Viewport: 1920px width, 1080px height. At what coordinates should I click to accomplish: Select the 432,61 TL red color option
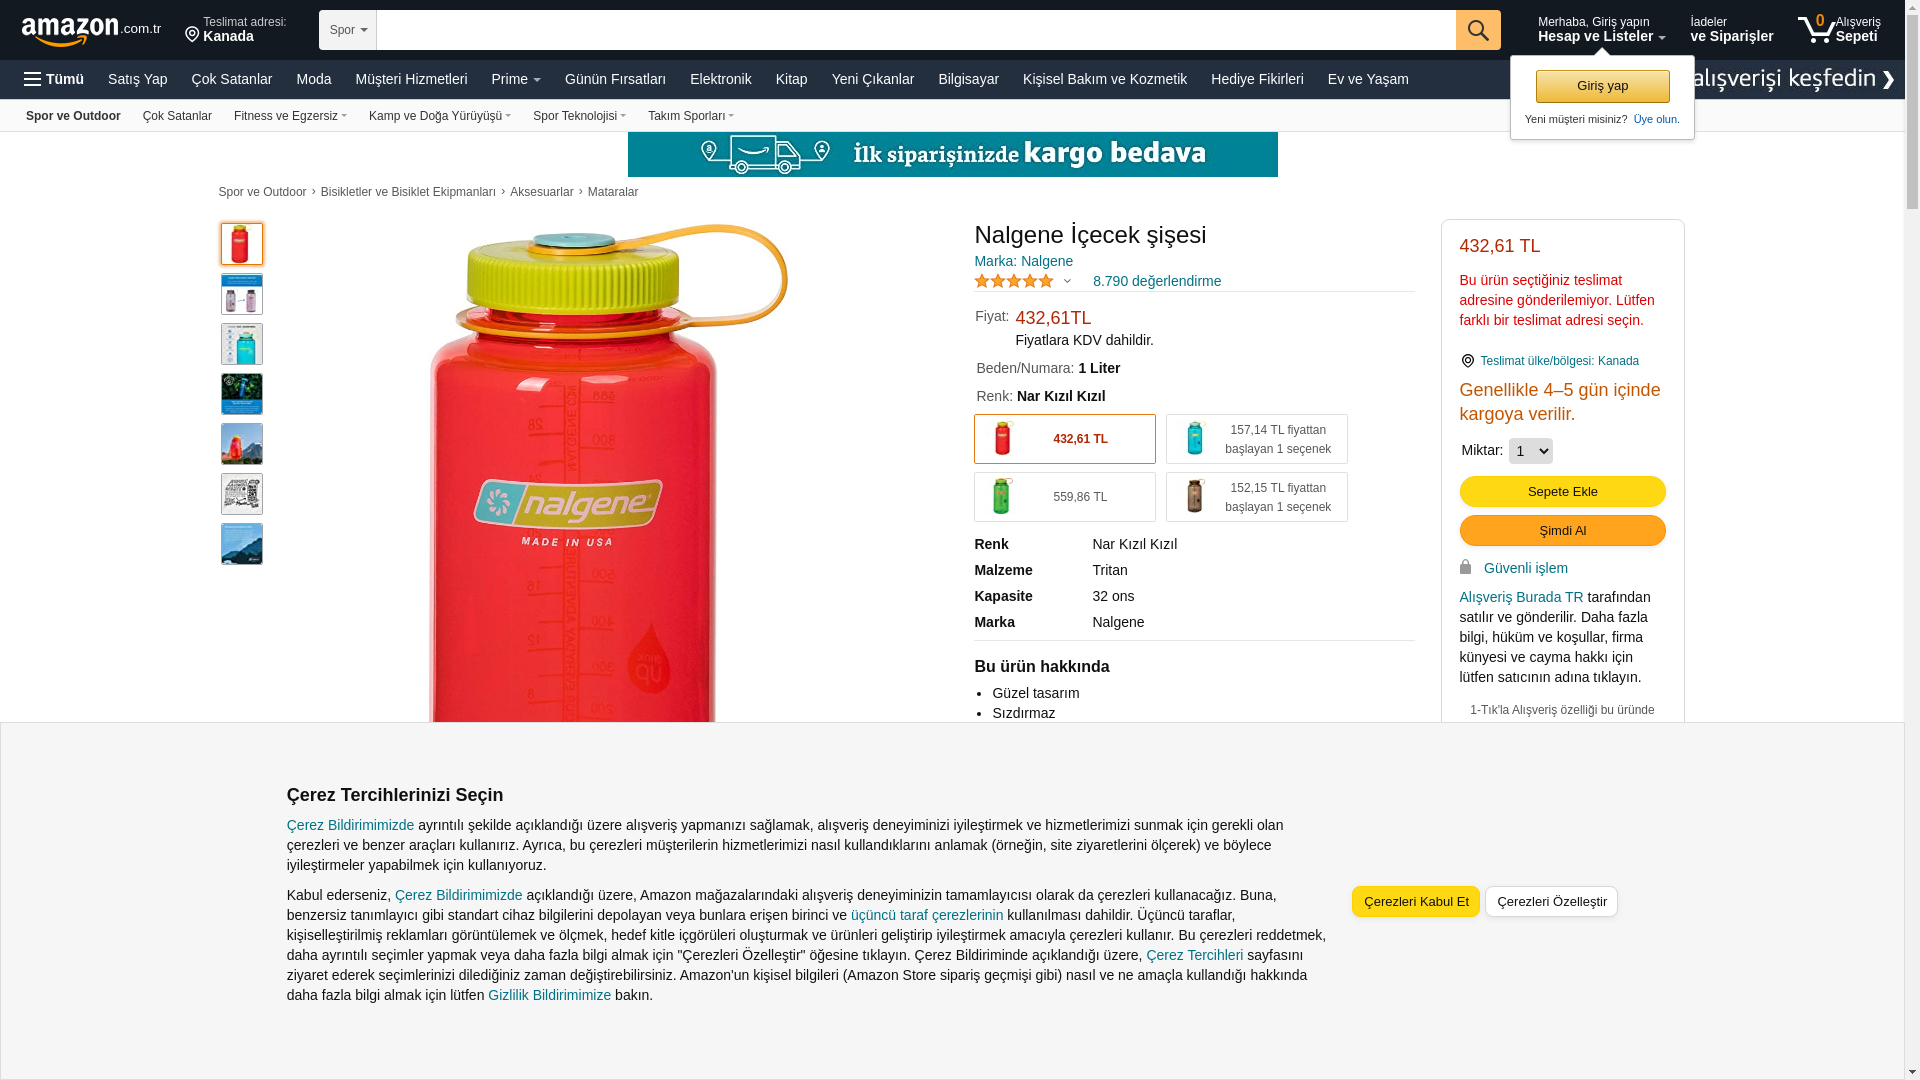(1065, 439)
